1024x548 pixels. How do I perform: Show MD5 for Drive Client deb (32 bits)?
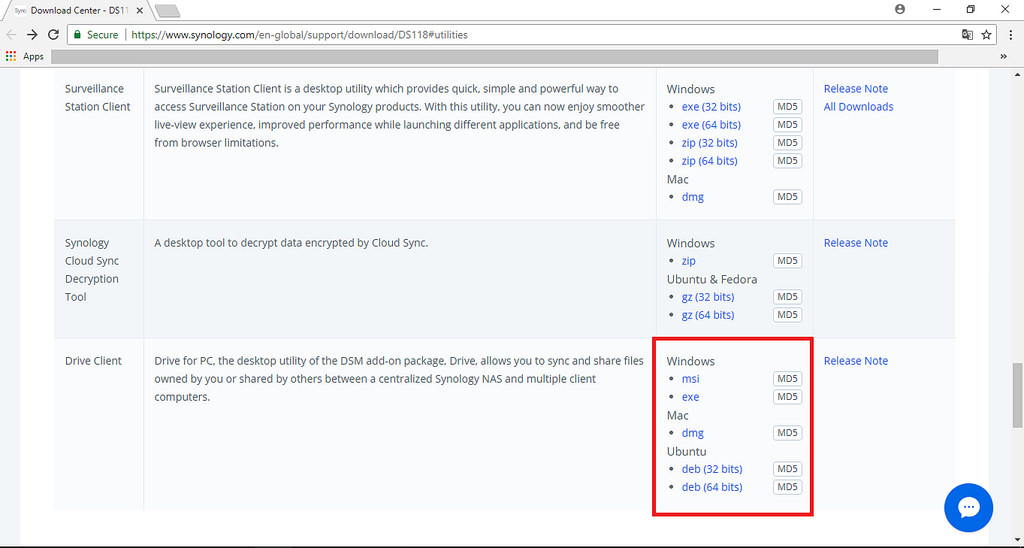pos(787,469)
